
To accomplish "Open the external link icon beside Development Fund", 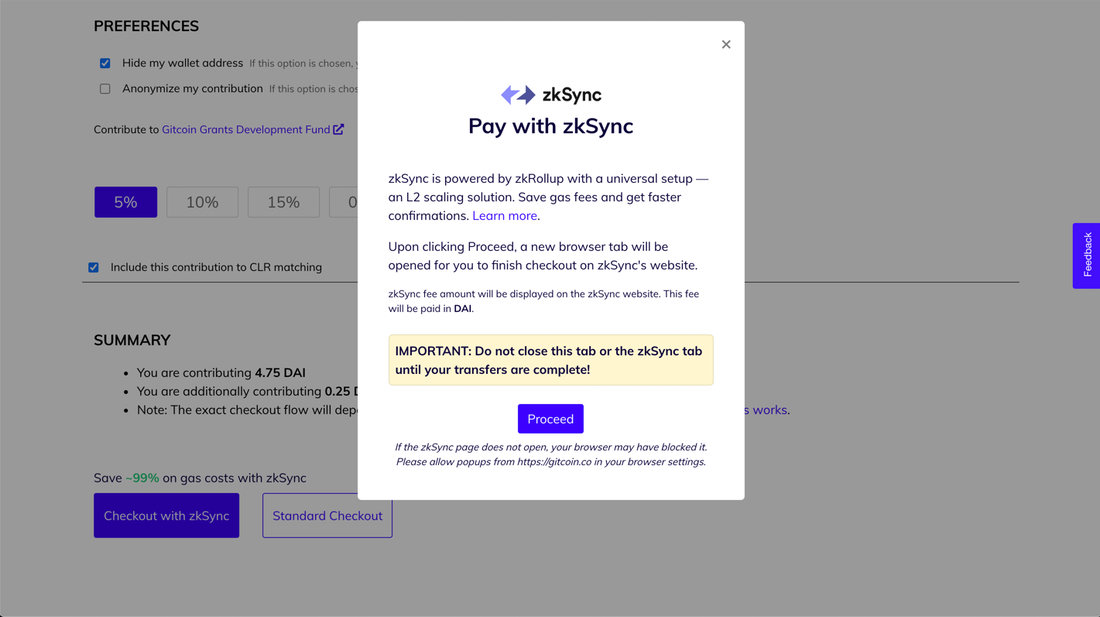I will tap(338, 130).
